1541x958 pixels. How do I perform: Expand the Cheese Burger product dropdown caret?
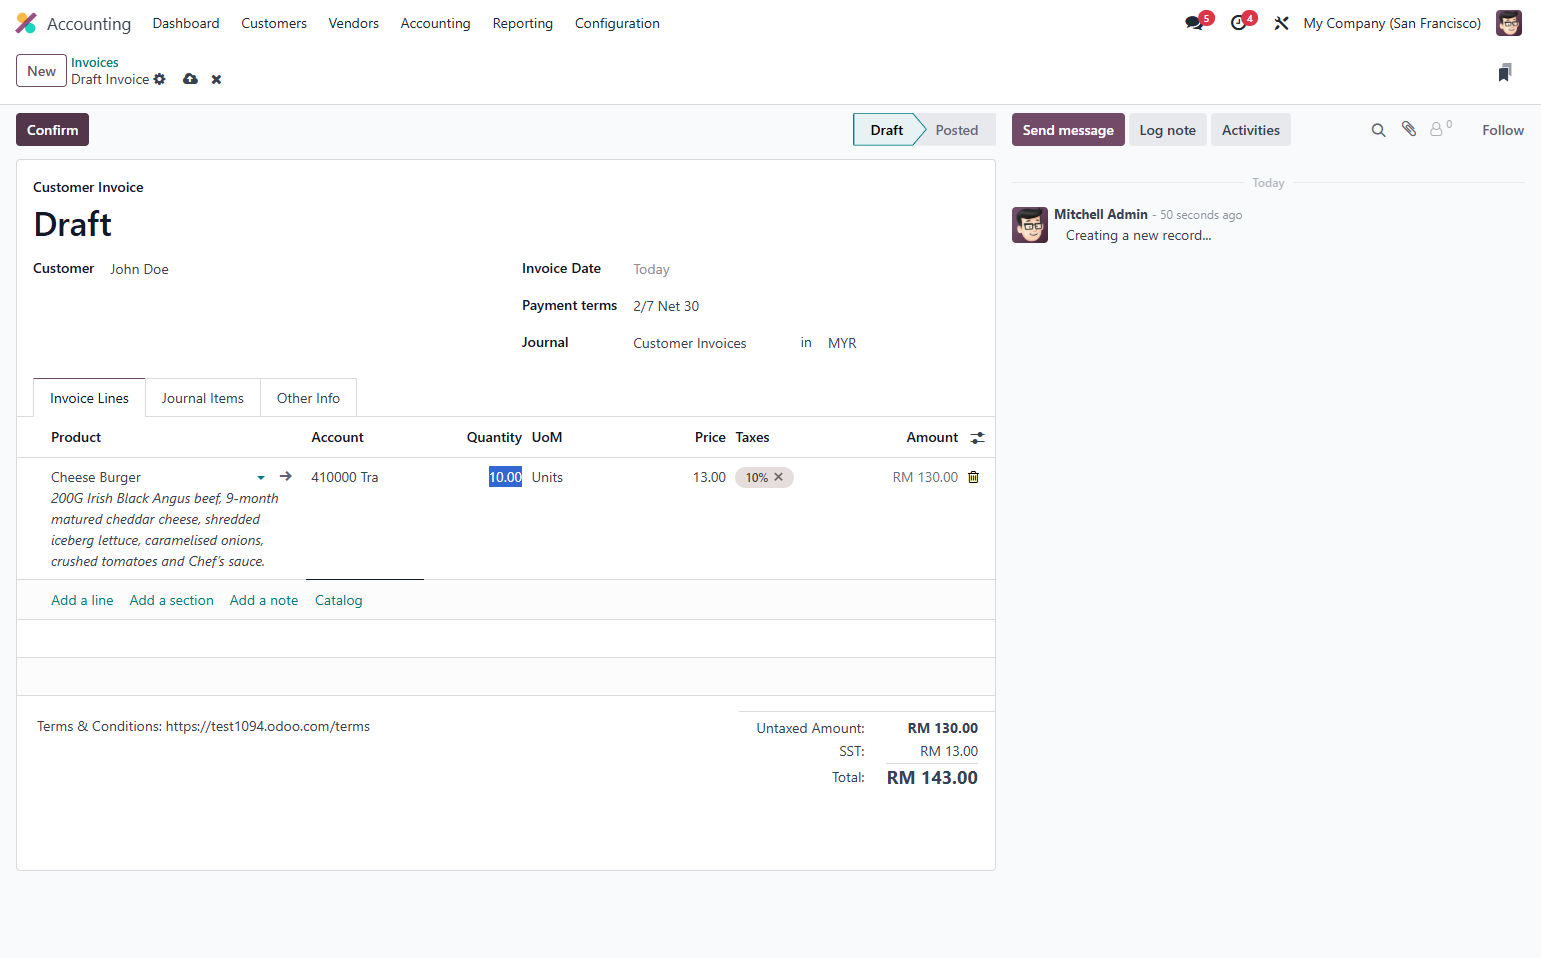click(261, 478)
